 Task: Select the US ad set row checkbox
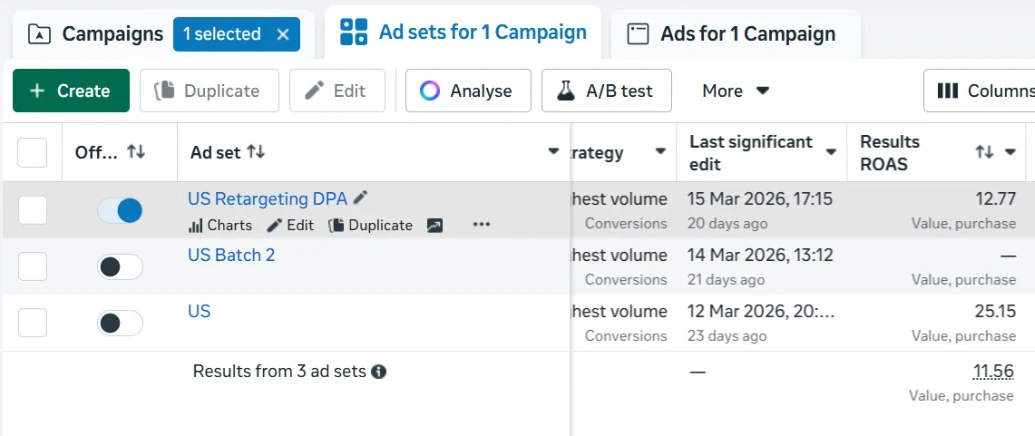(32, 323)
